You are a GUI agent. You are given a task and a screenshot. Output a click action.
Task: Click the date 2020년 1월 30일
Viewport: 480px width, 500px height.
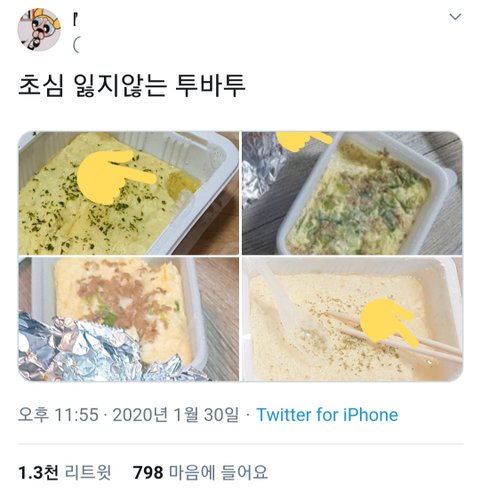pyautogui.click(x=176, y=415)
